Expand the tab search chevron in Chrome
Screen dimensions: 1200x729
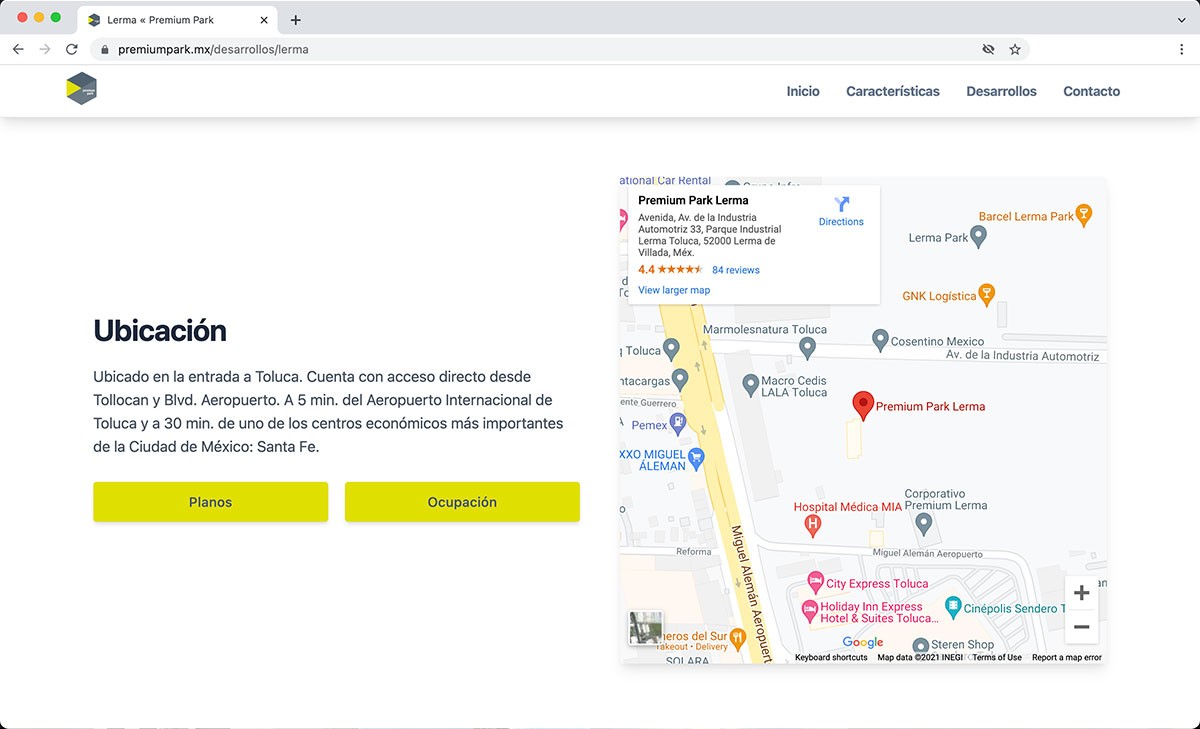click(x=1182, y=20)
